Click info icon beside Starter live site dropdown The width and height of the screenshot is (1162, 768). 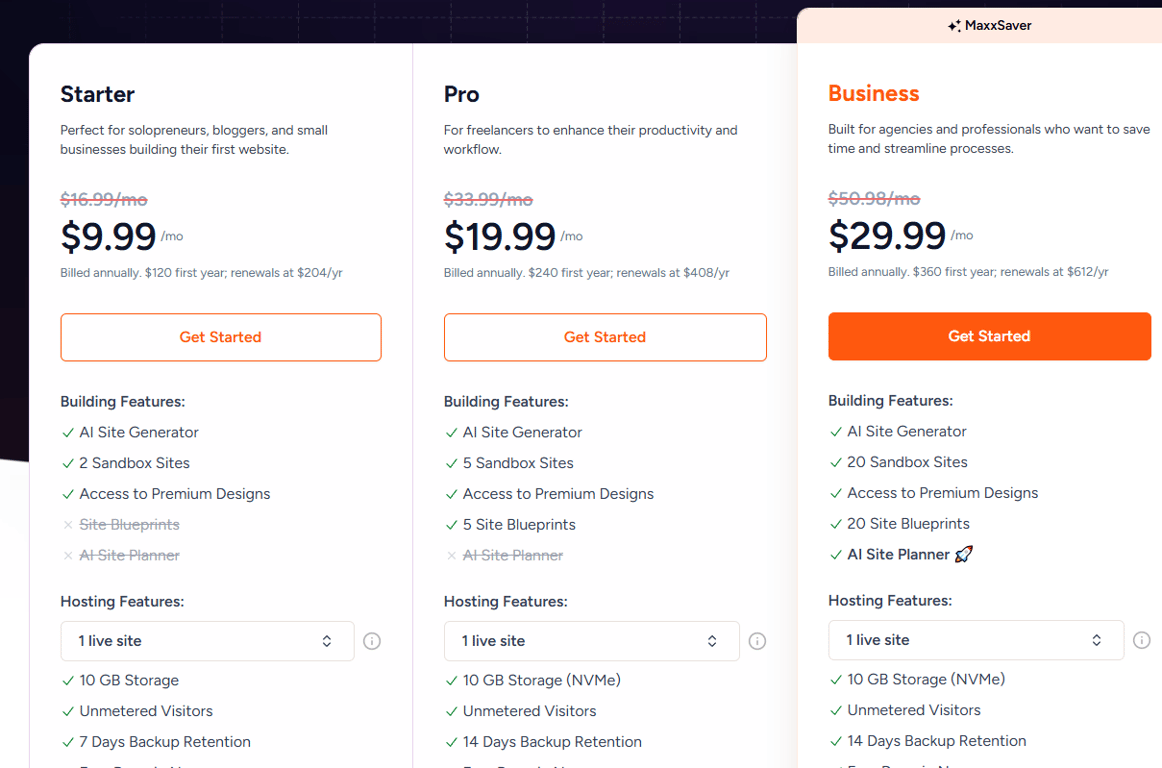(x=372, y=641)
